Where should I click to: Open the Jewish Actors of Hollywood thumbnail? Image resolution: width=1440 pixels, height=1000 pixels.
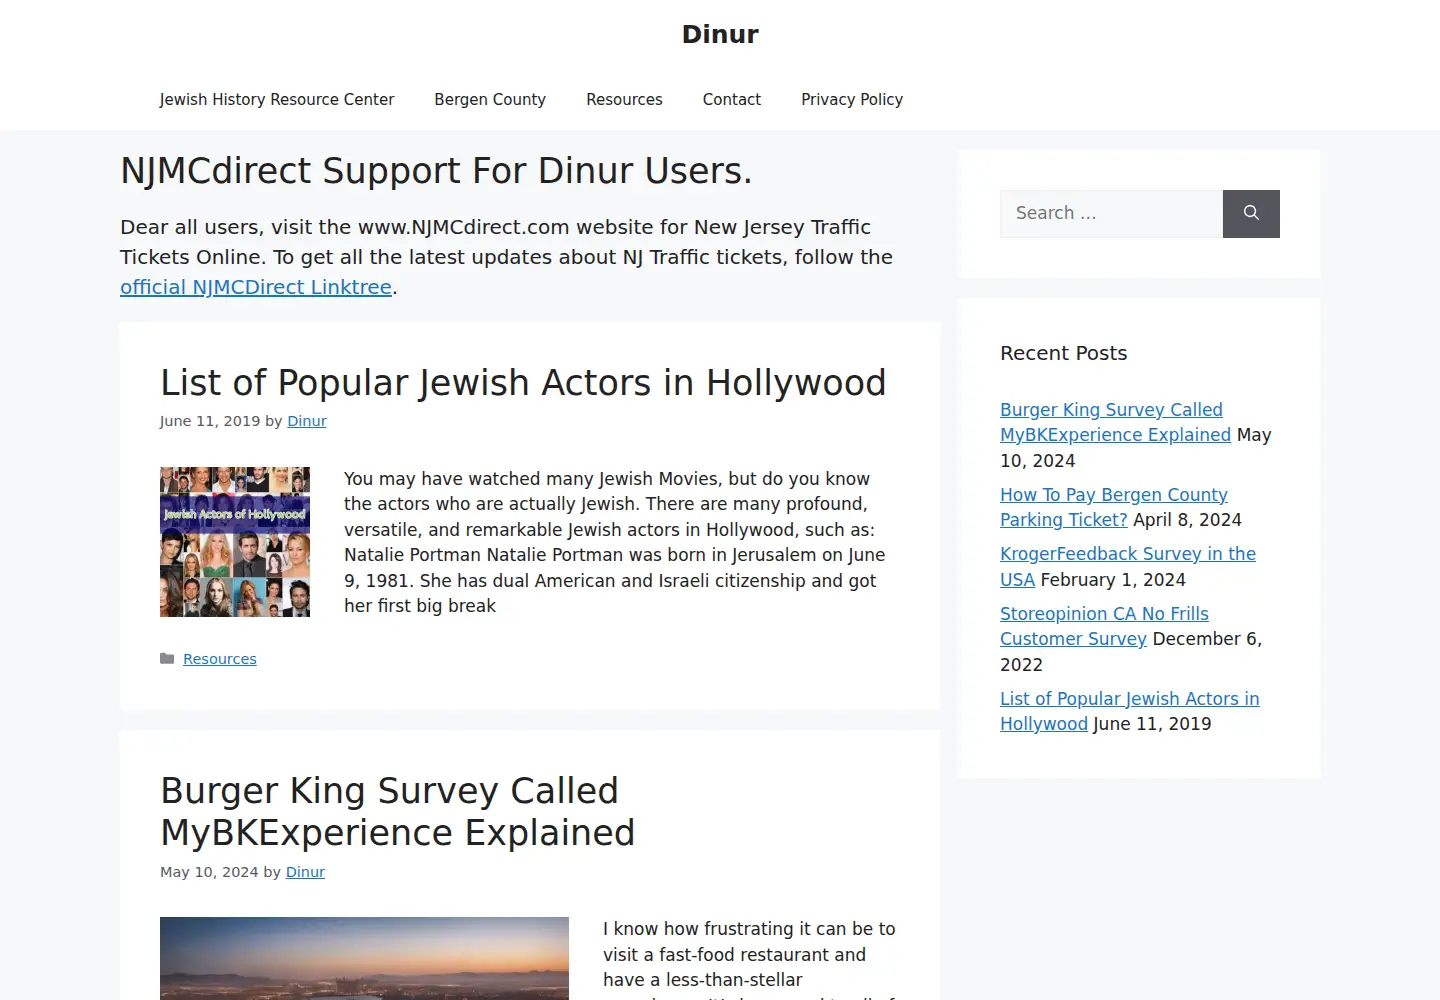[x=235, y=542]
